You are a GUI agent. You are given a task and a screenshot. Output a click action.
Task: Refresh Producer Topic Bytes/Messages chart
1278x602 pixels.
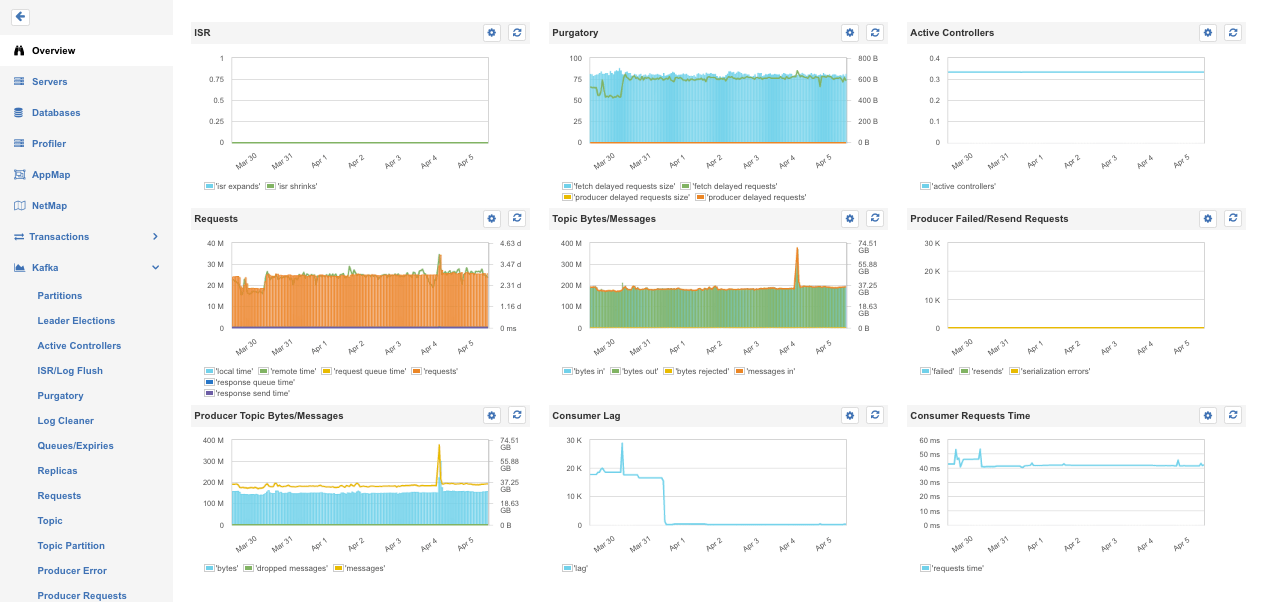[x=517, y=415]
